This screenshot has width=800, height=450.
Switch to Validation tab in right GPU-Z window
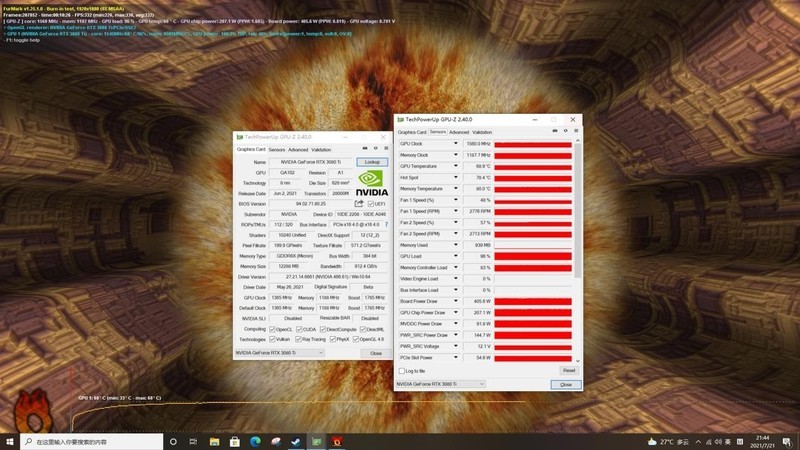(482, 132)
